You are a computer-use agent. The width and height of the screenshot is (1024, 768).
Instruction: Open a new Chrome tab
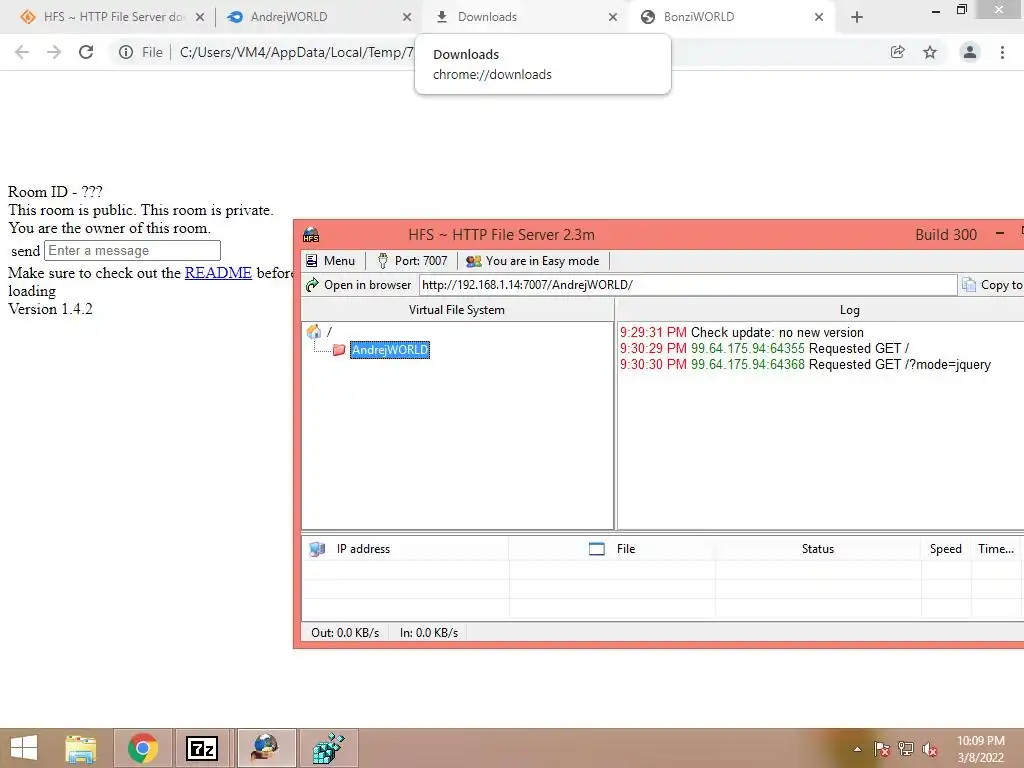857,17
